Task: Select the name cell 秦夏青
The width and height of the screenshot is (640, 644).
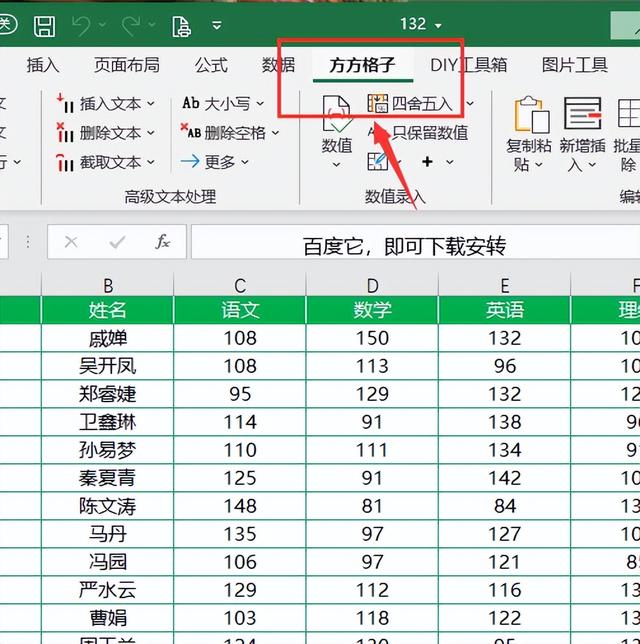Action: (108, 478)
